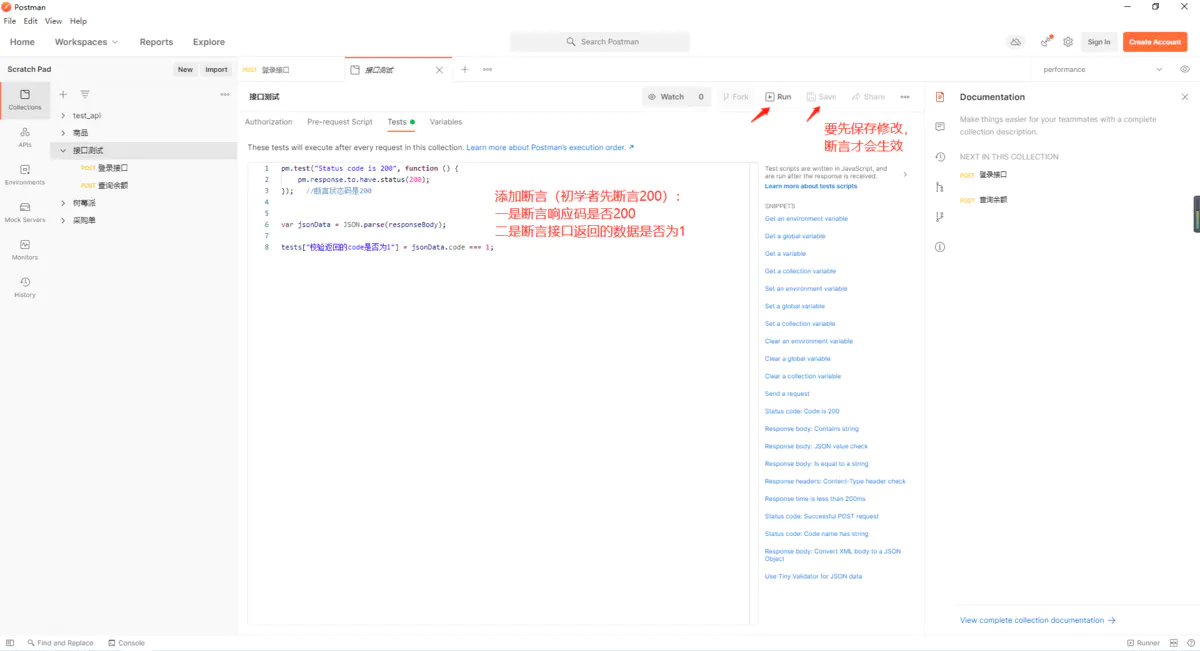The image size is (1200, 651).
Task: Click the Run collection button
Action: point(778,97)
